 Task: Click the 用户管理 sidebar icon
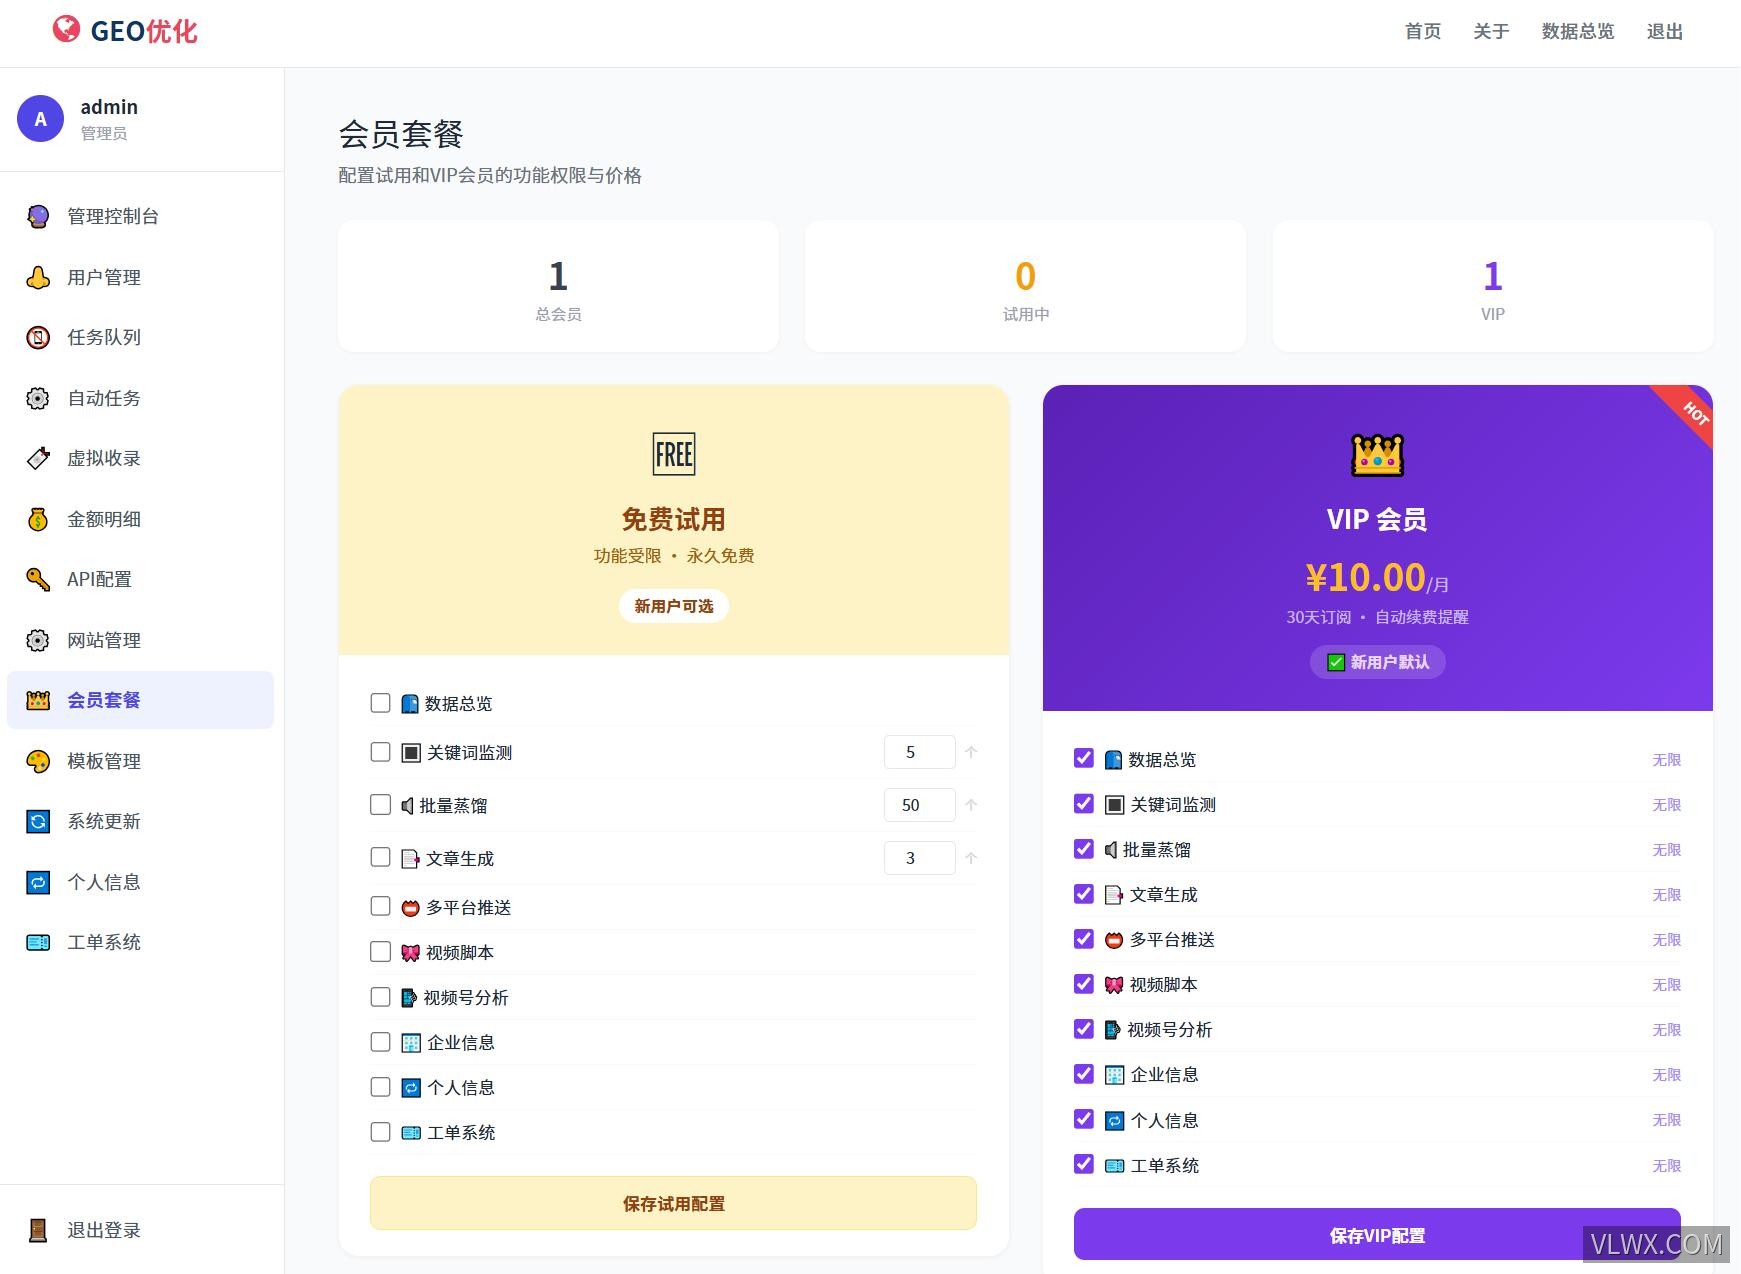tap(38, 277)
